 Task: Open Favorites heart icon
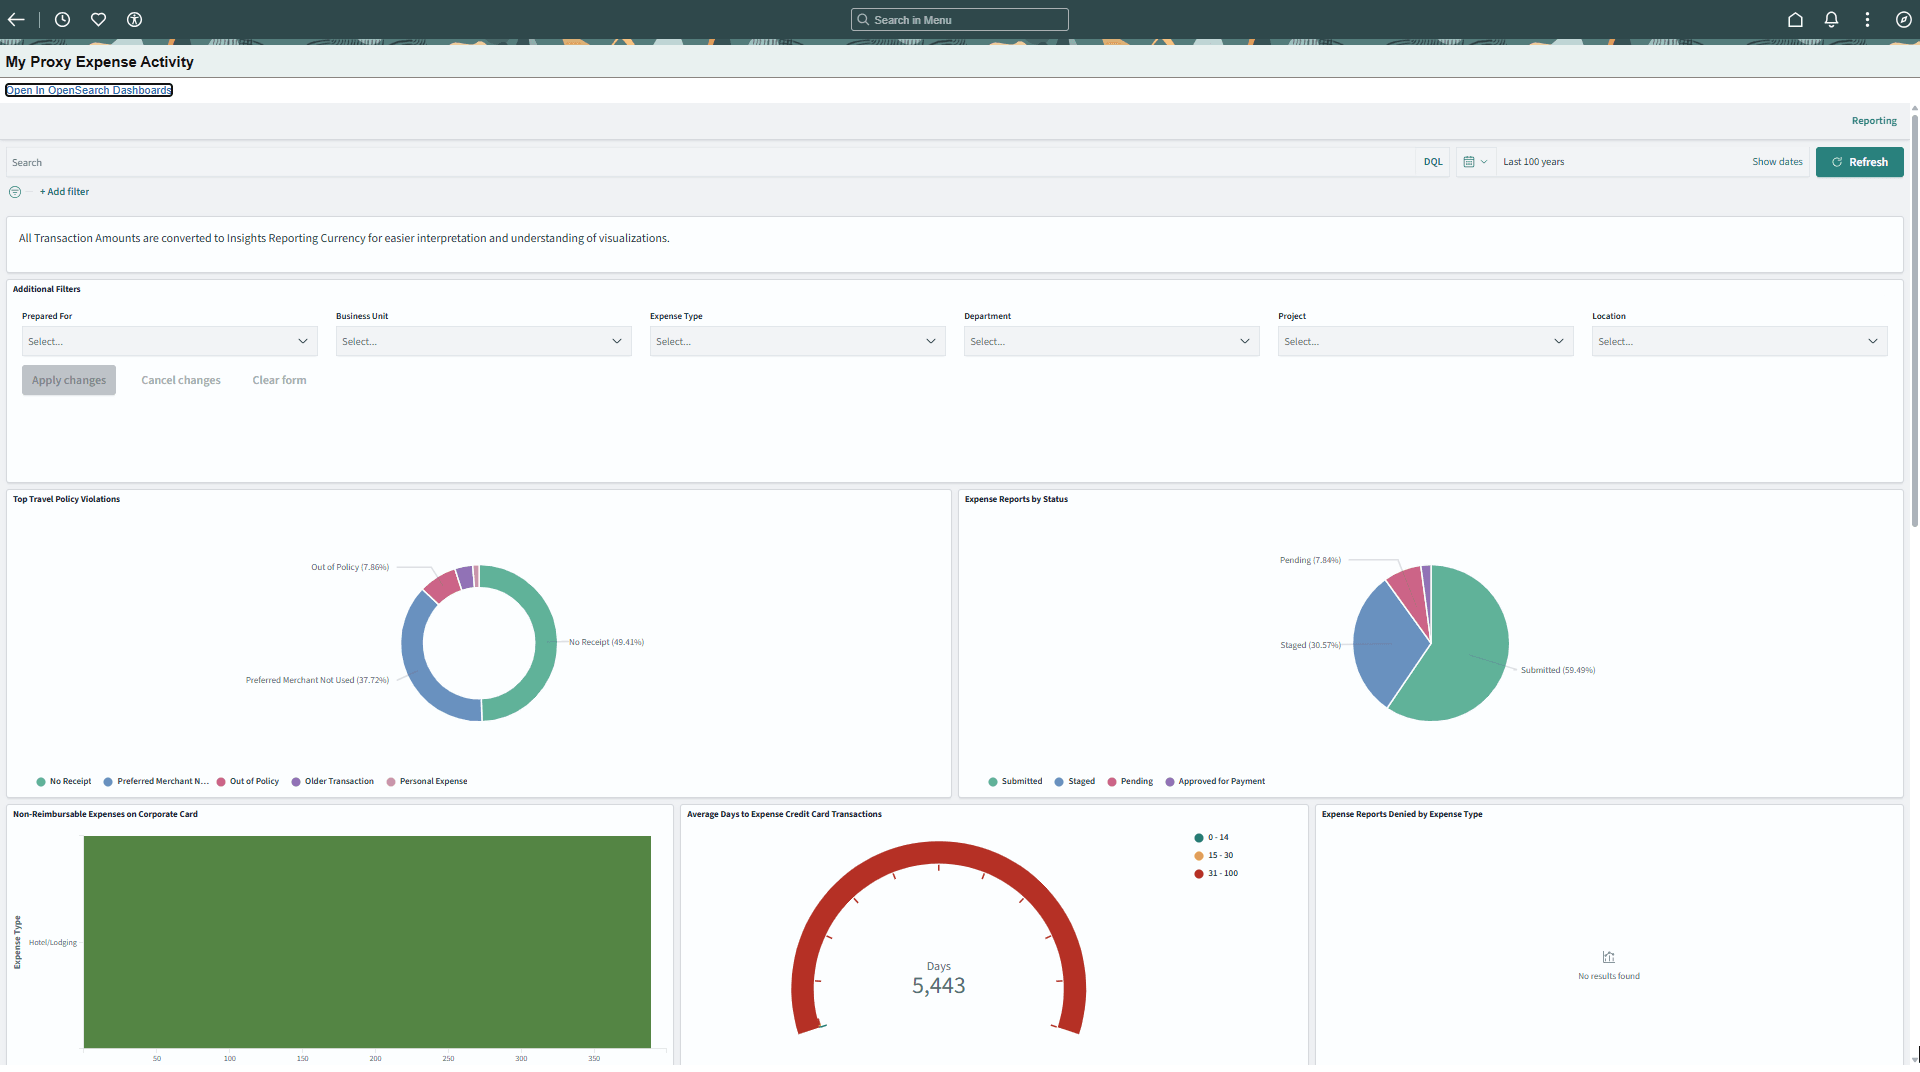tap(98, 19)
